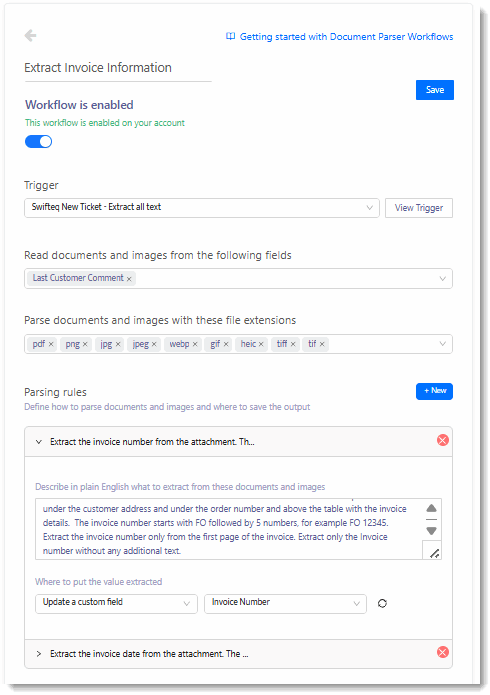The width and height of the screenshot is (490, 695).
Task: Open the Update a custom field dropdown
Action: pos(116,603)
